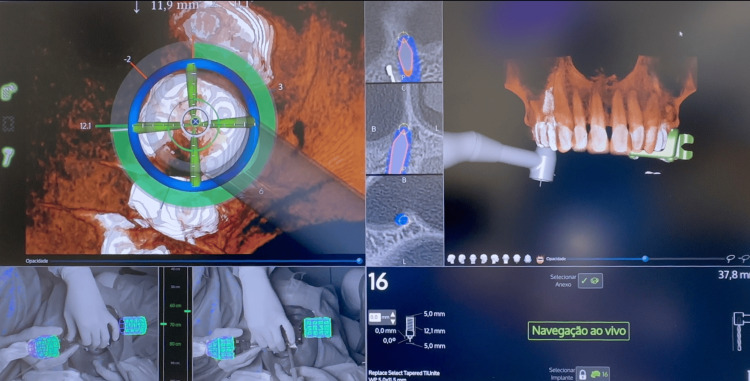Open the bottom axial CT slice view
The height and width of the screenshot is (381, 750).
pyautogui.click(x=403, y=220)
